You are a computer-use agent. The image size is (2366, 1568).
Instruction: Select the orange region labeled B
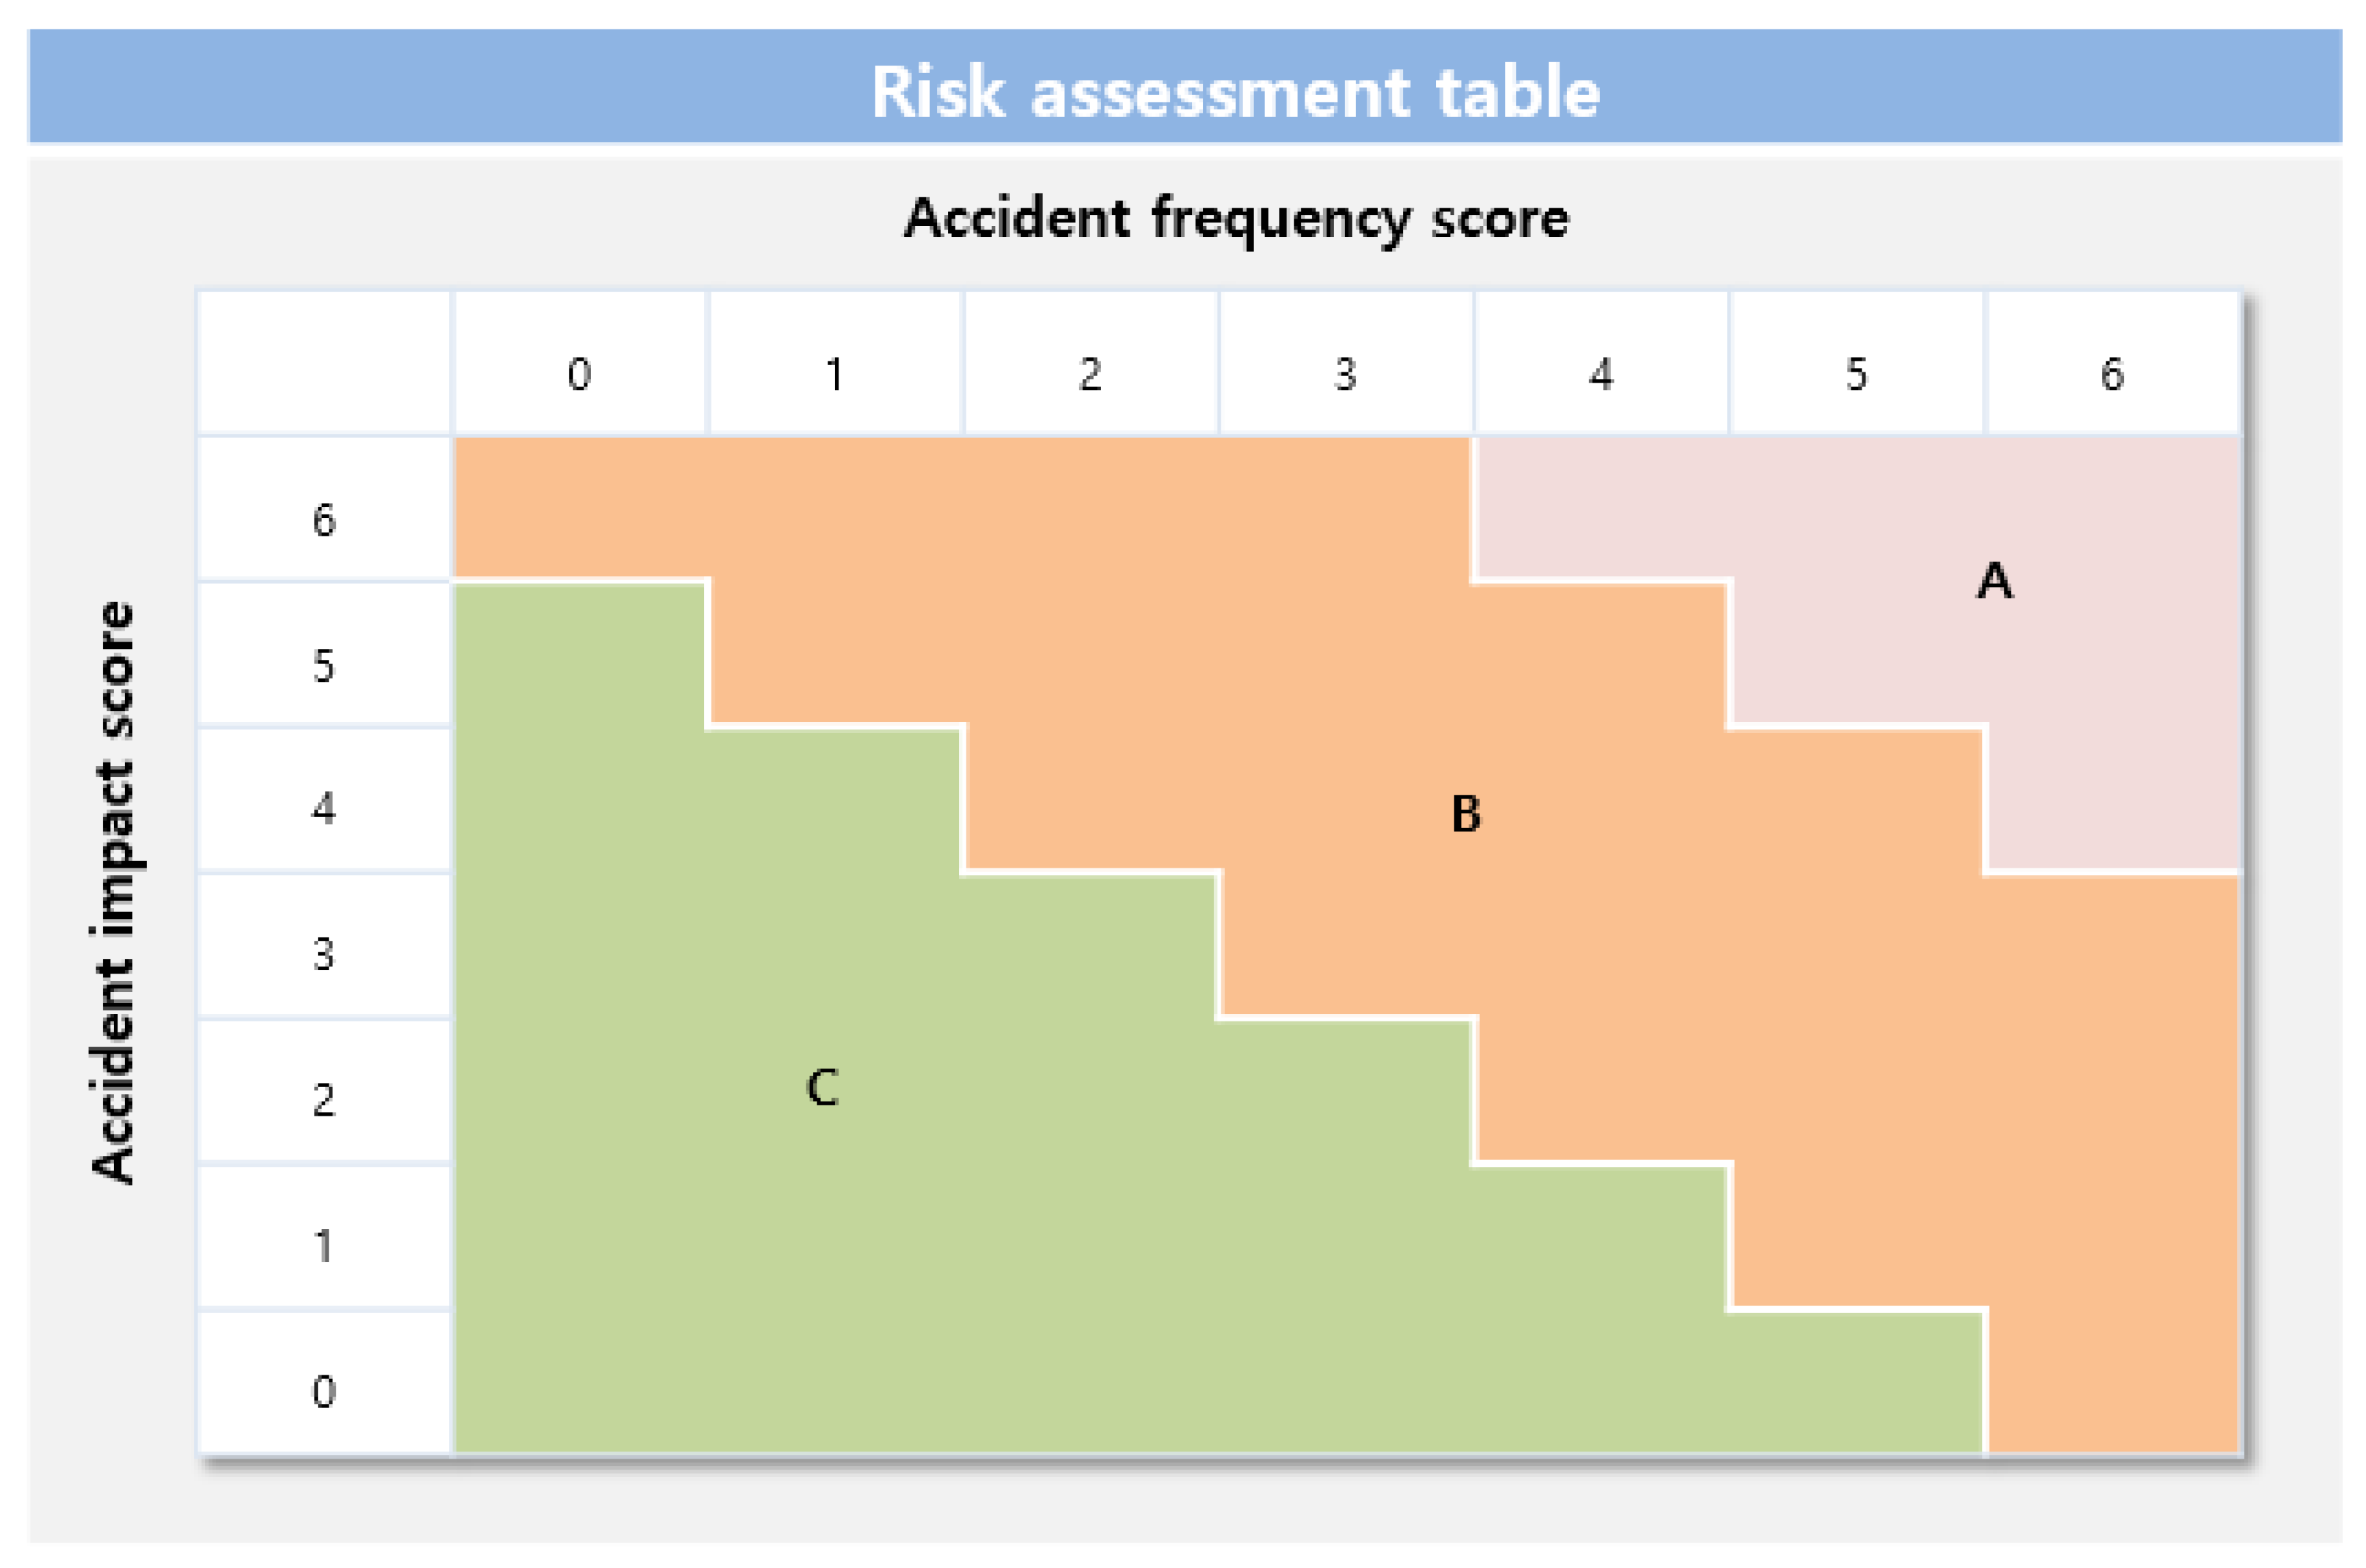click(1465, 813)
